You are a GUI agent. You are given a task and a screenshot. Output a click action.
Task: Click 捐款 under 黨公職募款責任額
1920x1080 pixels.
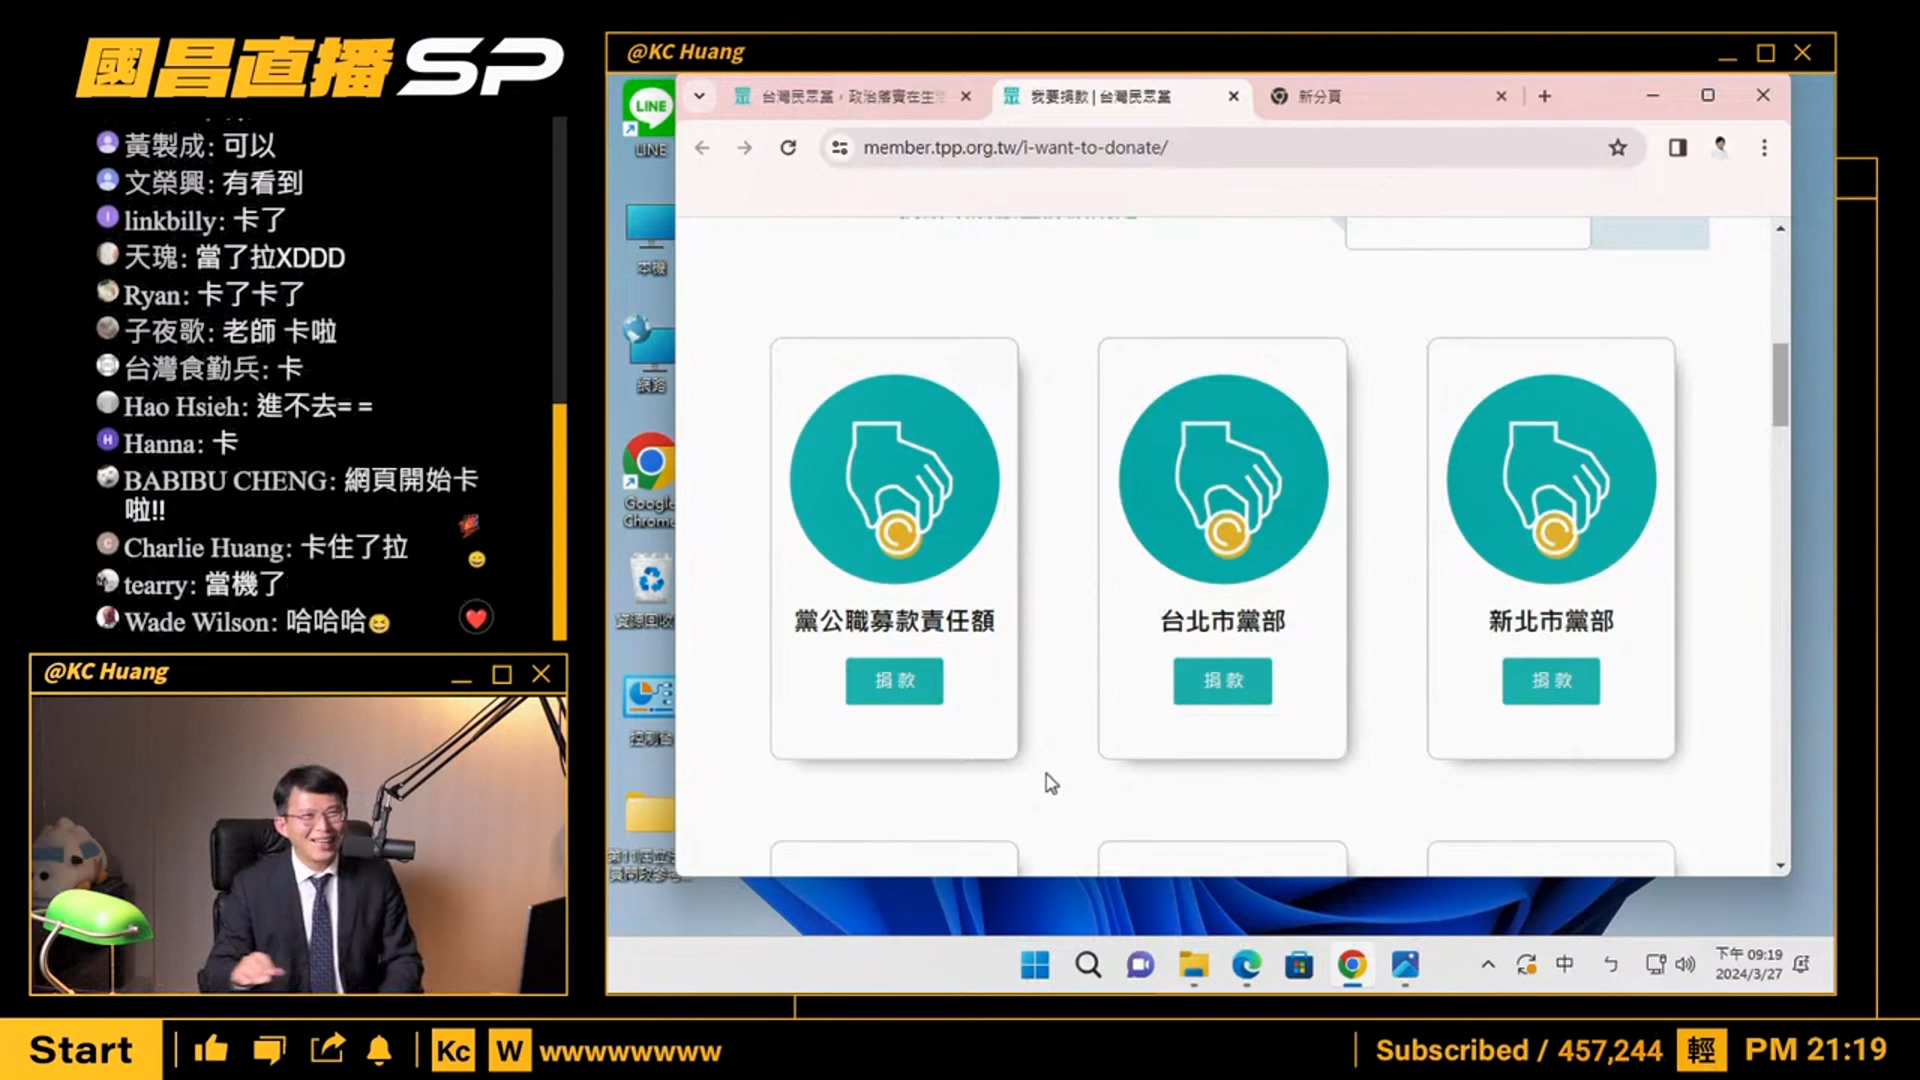click(894, 681)
